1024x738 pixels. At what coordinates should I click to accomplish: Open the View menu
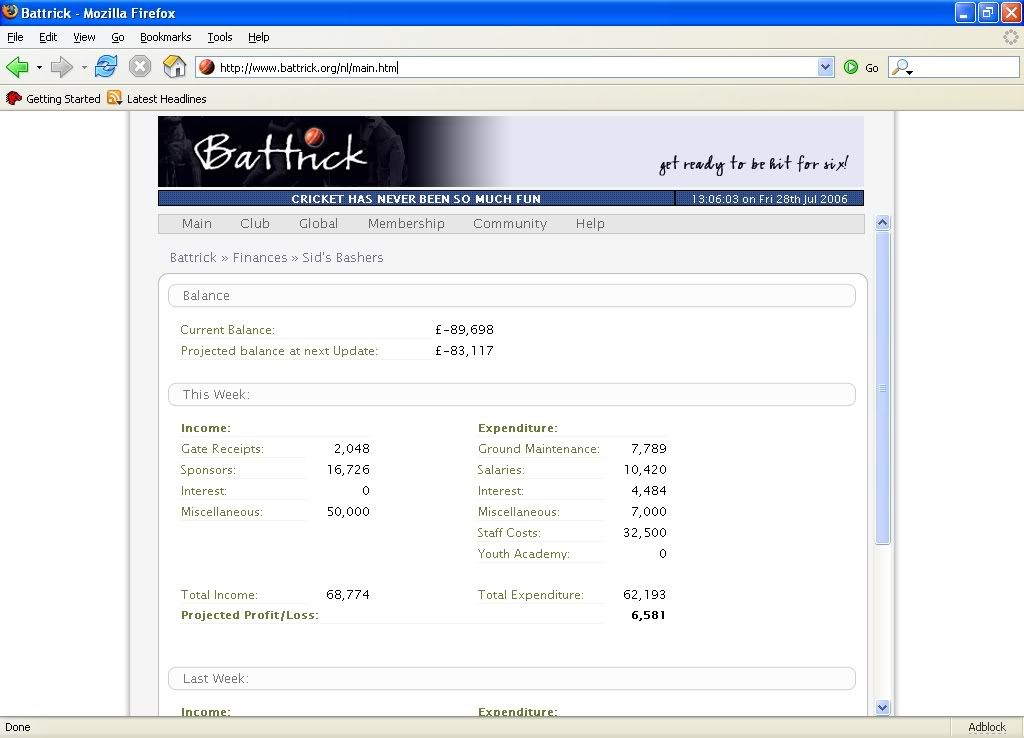click(84, 37)
